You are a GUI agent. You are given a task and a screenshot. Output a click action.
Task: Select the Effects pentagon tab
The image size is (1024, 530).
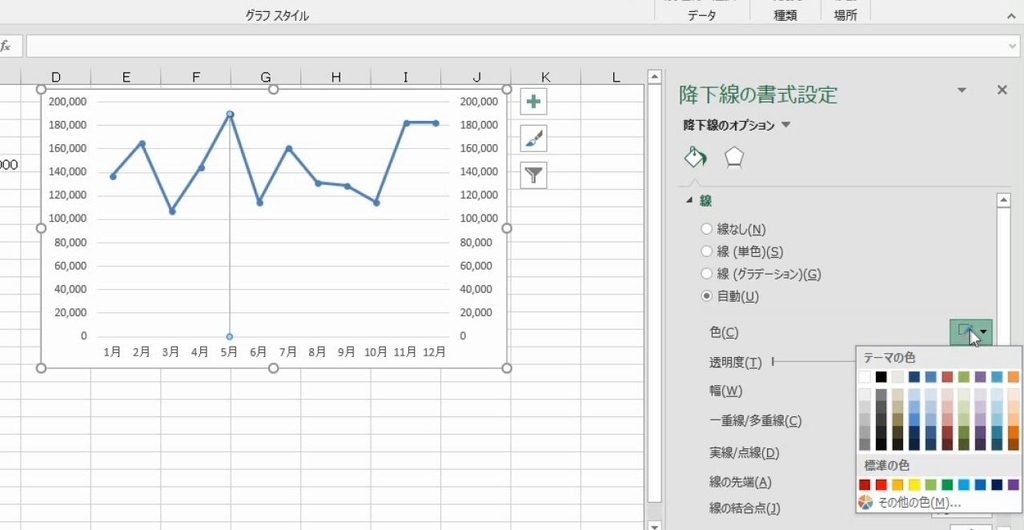(x=735, y=158)
